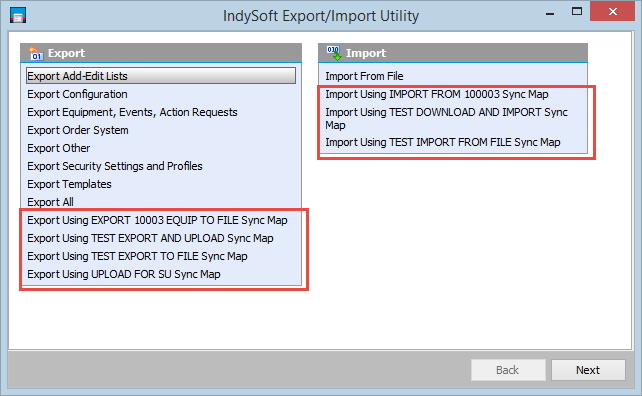The image size is (642, 396).
Task: Select Export Add-Edit Lists option
Action: pyautogui.click(x=161, y=76)
